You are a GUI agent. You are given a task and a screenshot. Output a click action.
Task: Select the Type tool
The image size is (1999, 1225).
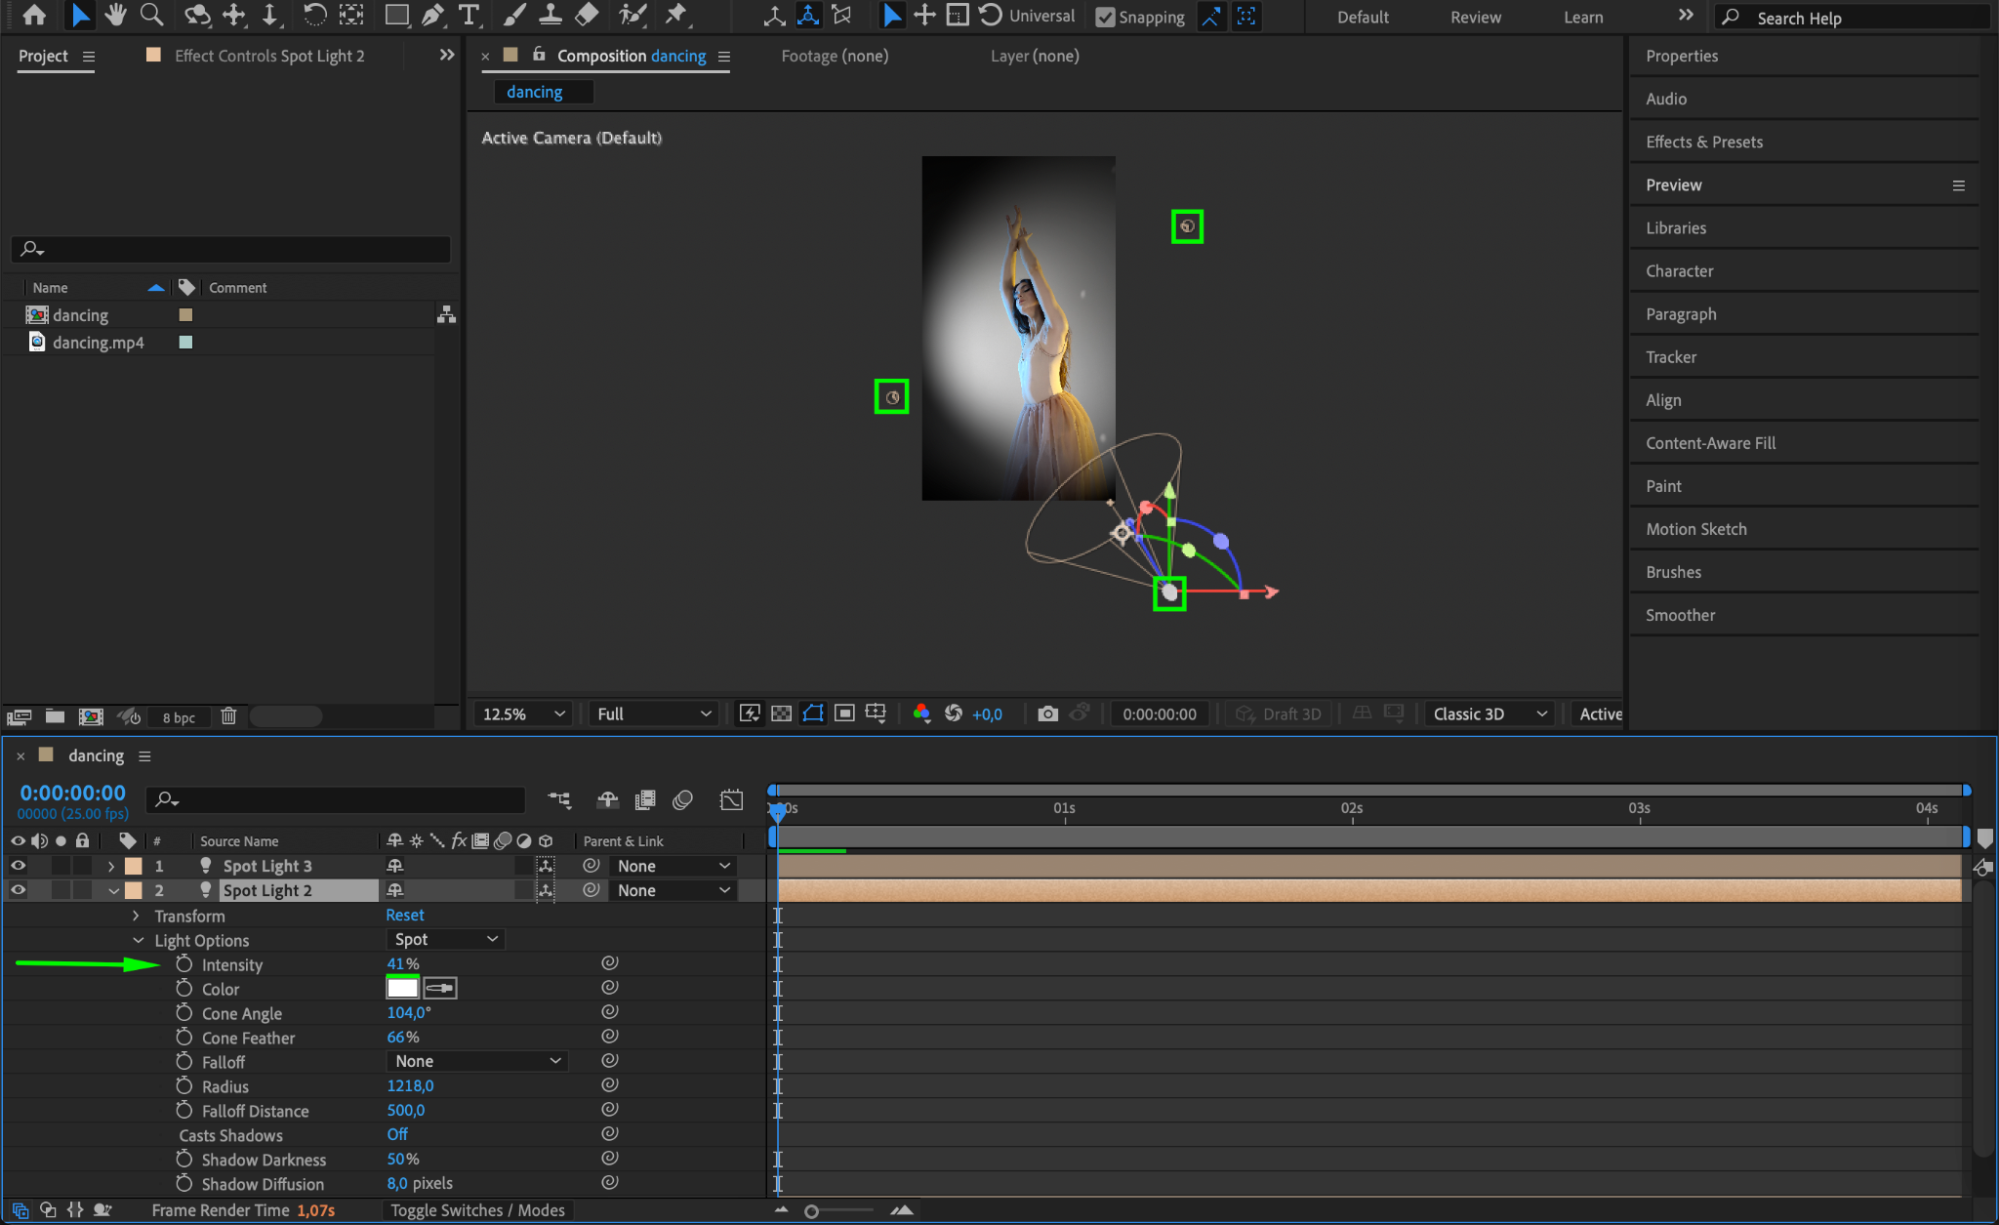pos(468,15)
